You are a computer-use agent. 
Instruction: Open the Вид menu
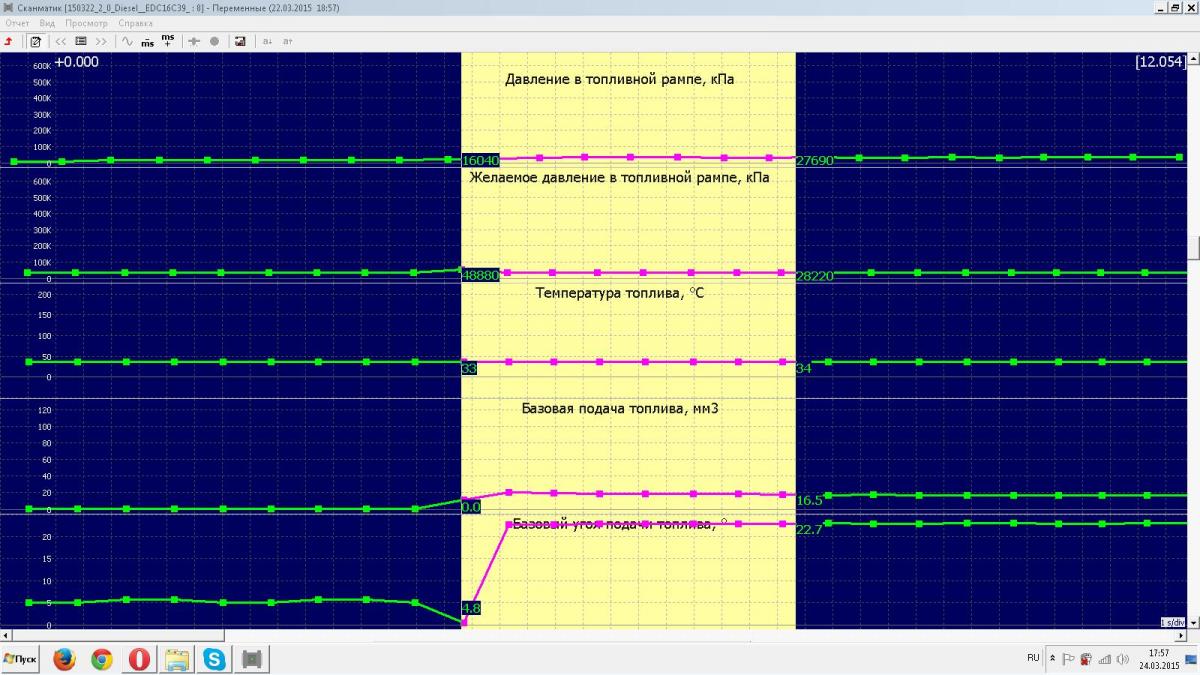coord(47,22)
